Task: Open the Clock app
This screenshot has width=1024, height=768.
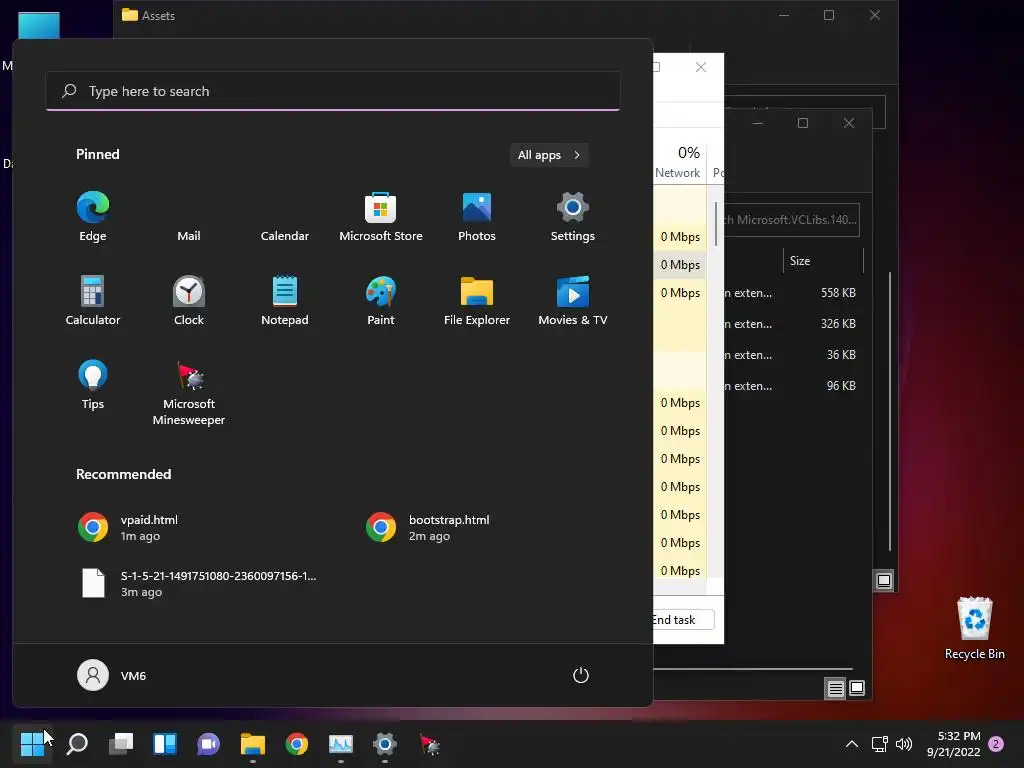Action: pyautogui.click(x=189, y=300)
